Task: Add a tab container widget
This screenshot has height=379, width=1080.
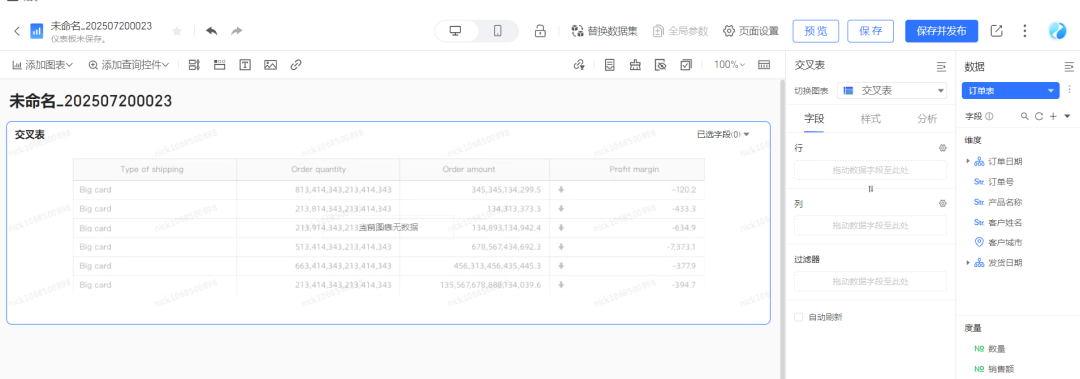Action: point(220,65)
